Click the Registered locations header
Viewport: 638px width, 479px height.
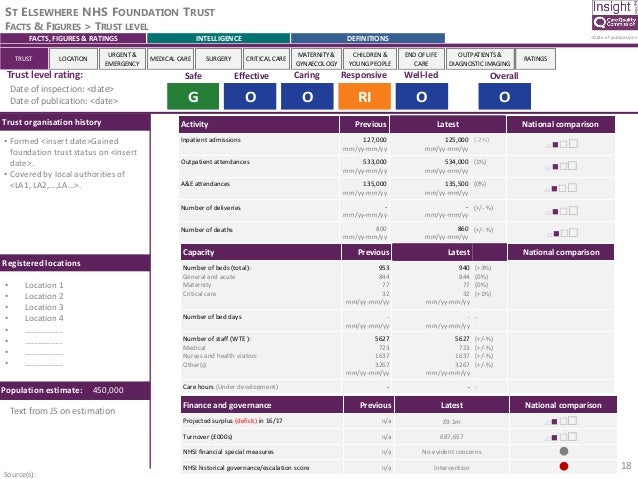(75, 263)
